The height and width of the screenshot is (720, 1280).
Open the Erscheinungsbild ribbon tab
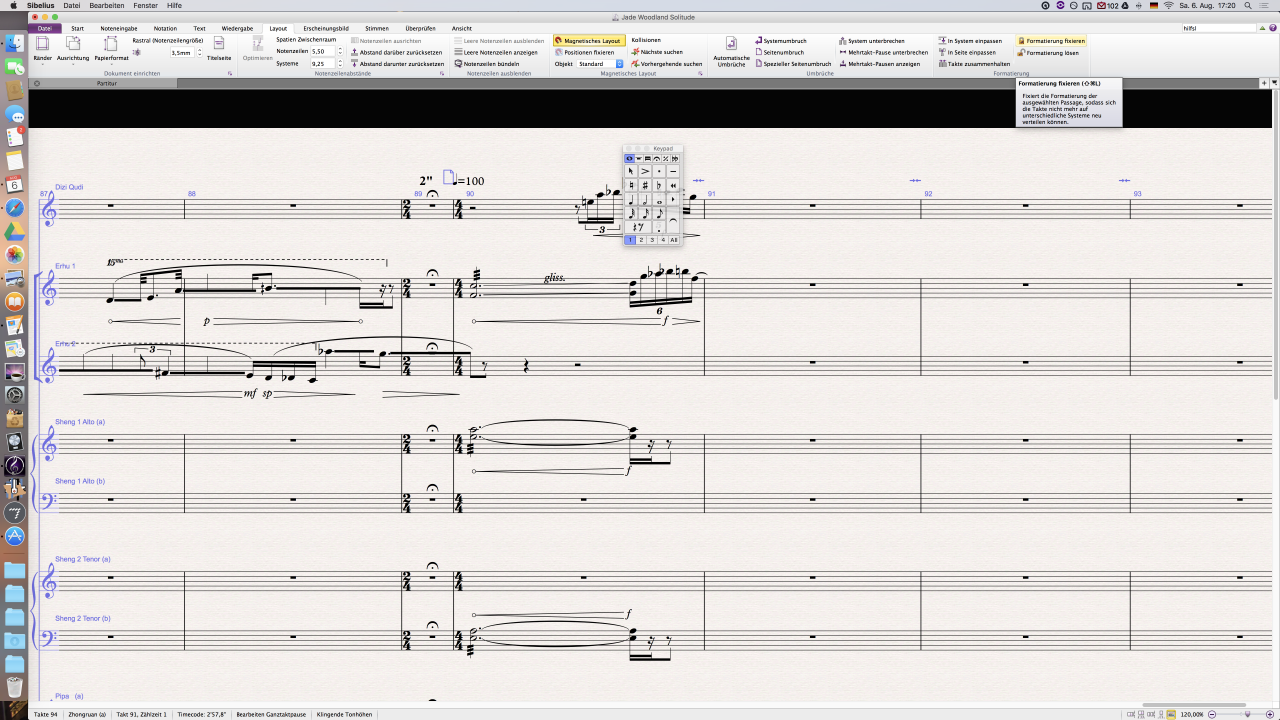coord(327,28)
